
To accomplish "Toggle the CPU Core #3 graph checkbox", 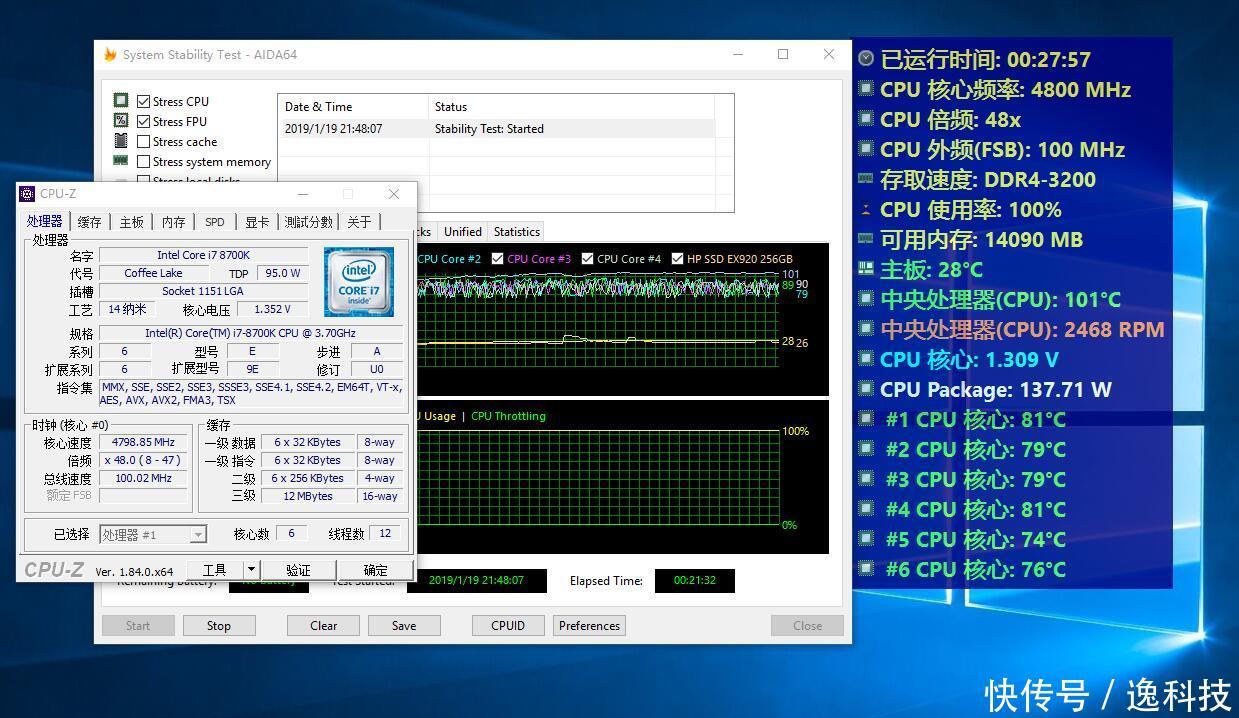I will [x=498, y=259].
